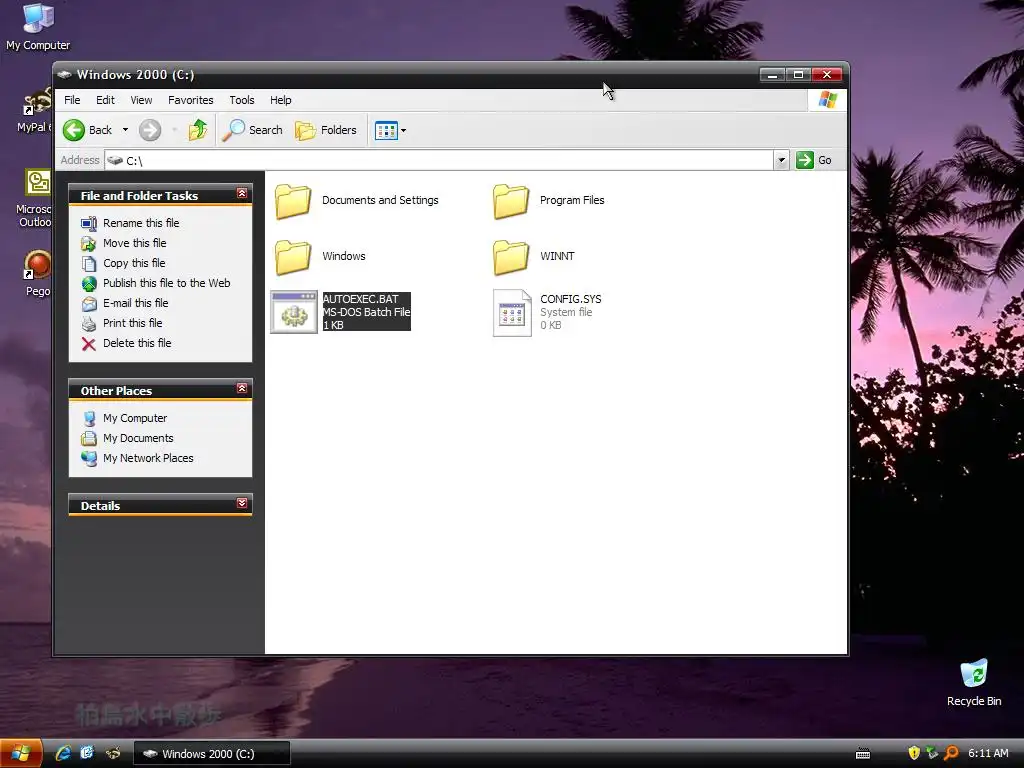Image resolution: width=1024 pixels, height=768 pixels.
Task: Click the window title bar drive icon
Action: click(64, 74)
